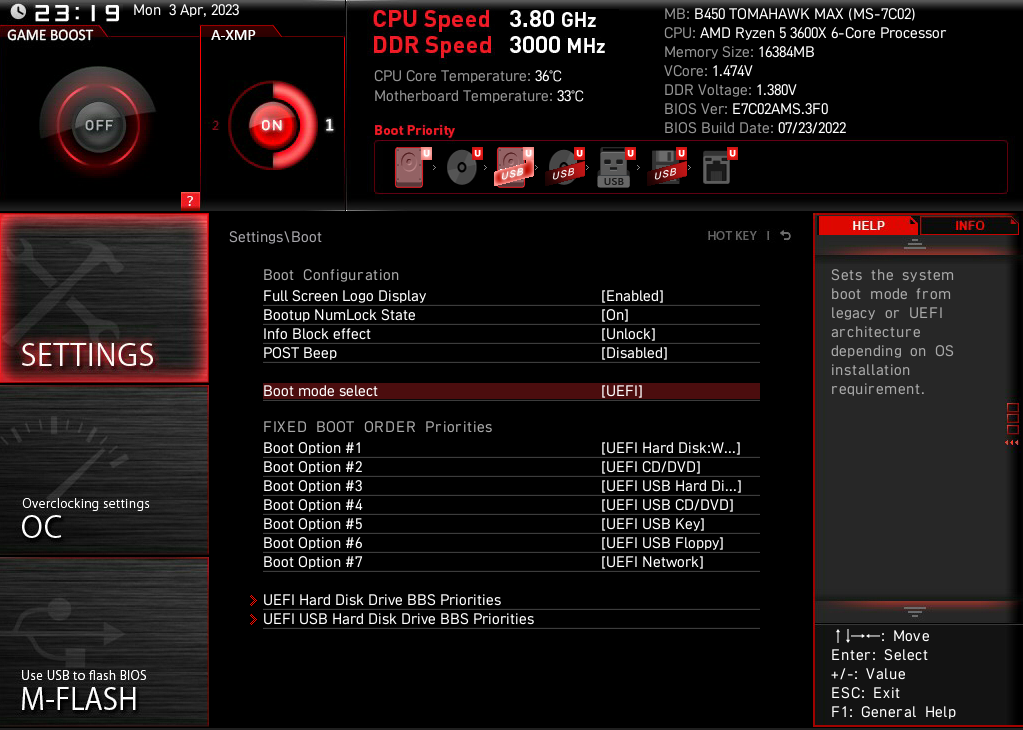Click the Memory Size 16384MB entry
Viewport: 1023px width, 730px height.
(739, 52)
